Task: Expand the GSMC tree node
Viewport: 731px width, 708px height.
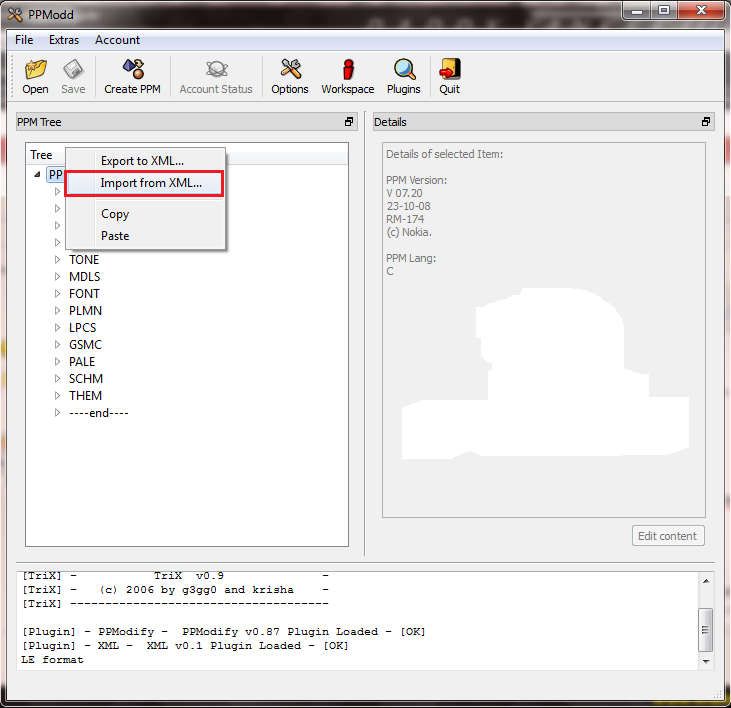Action: pyautogui.click(x=57, y=344)
